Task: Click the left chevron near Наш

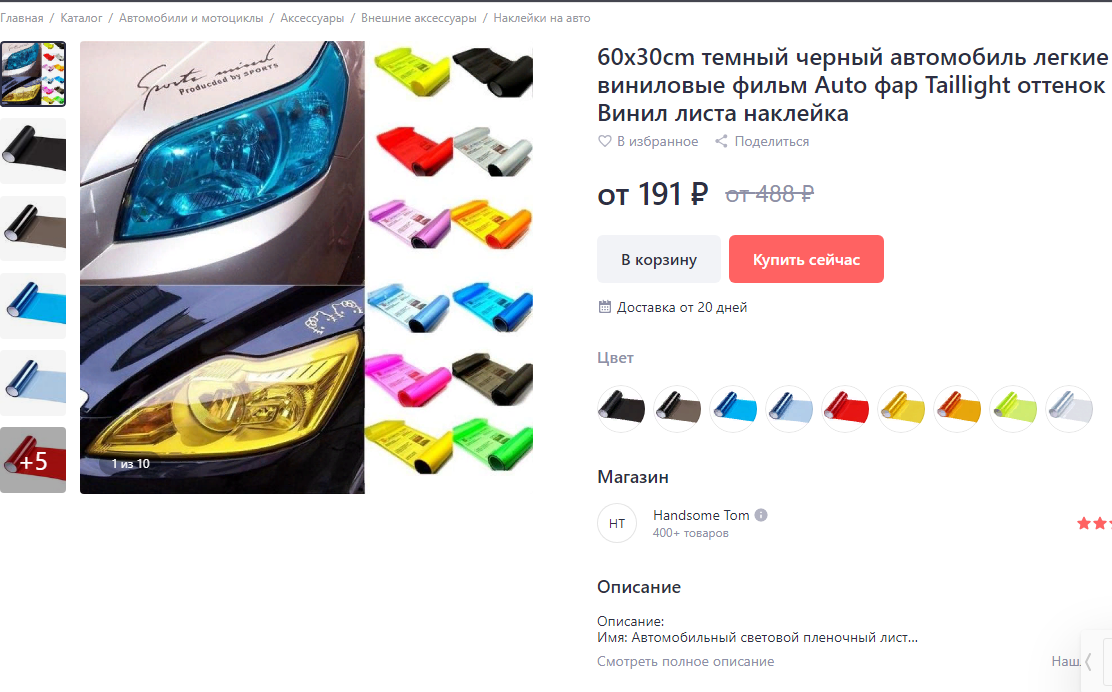Action: [1088, 662]
